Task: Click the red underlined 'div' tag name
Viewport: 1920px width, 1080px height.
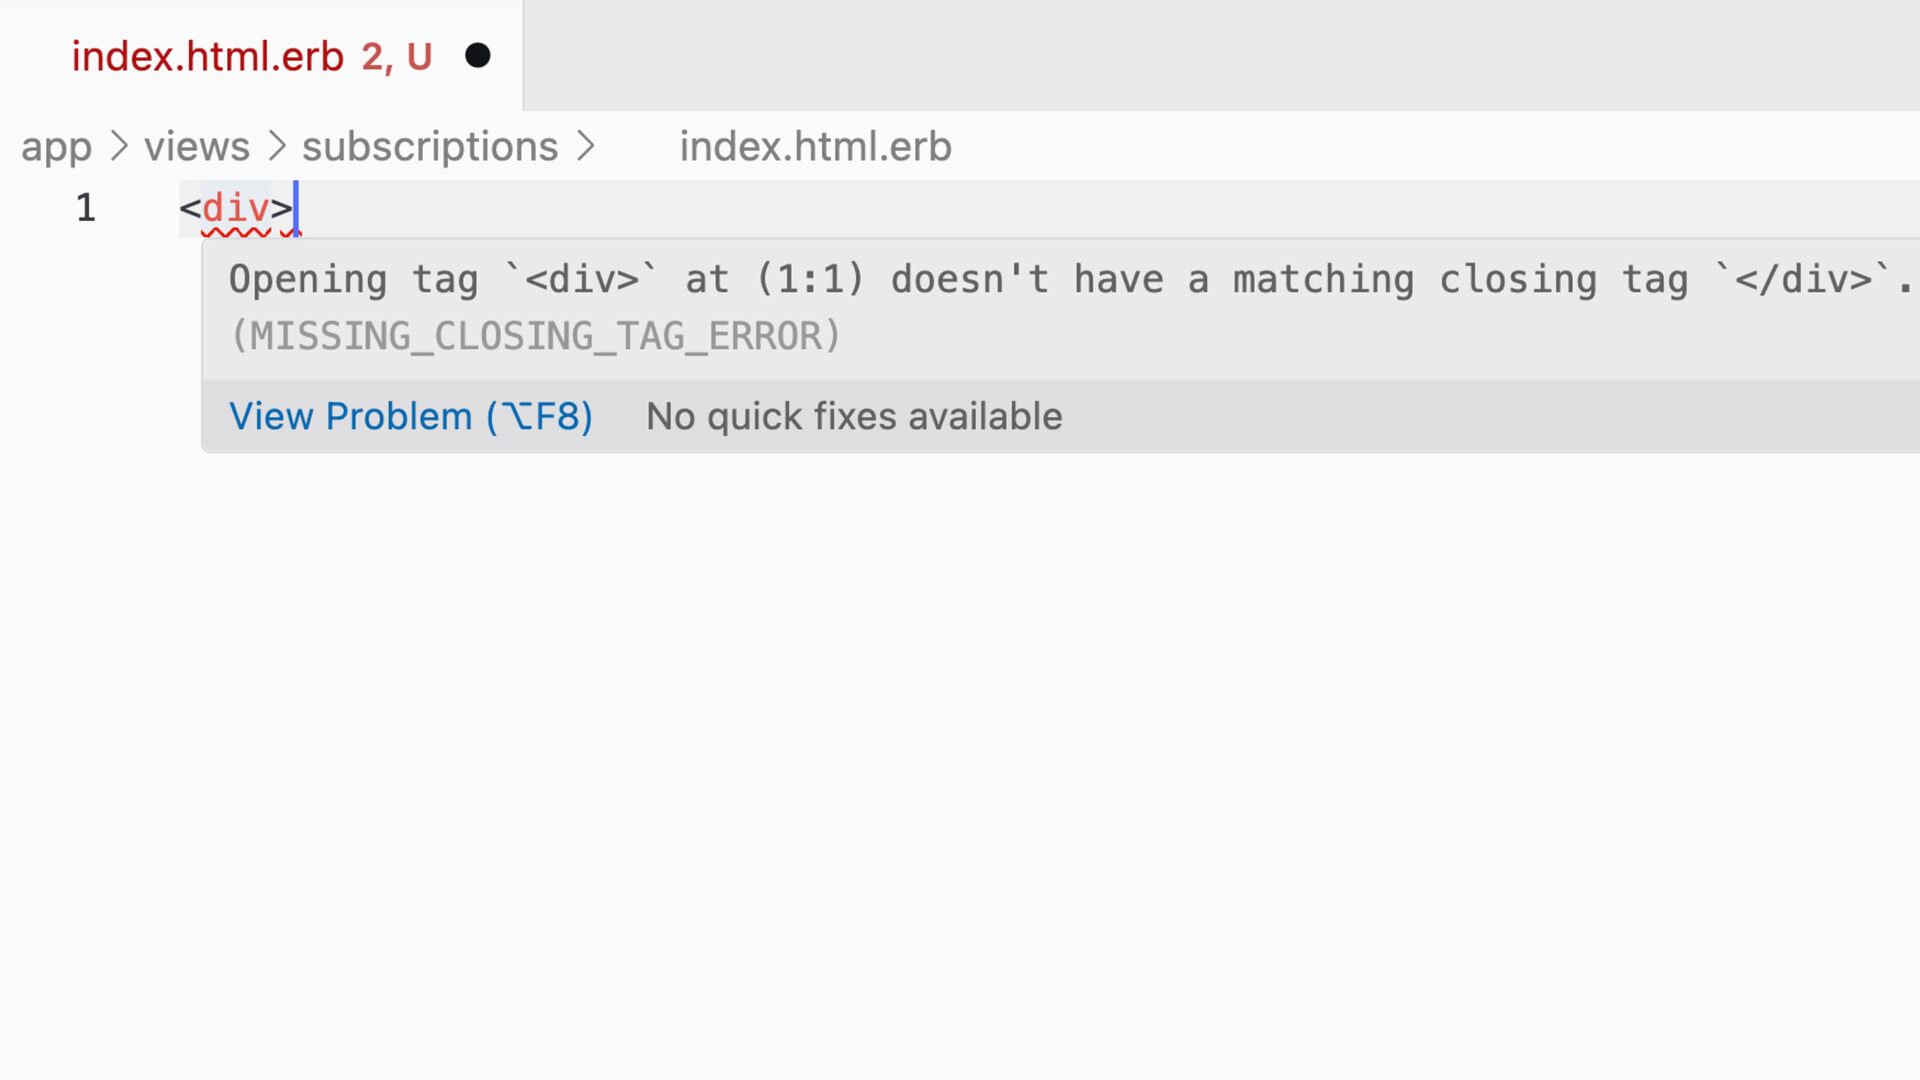Action: pos(235,208)
